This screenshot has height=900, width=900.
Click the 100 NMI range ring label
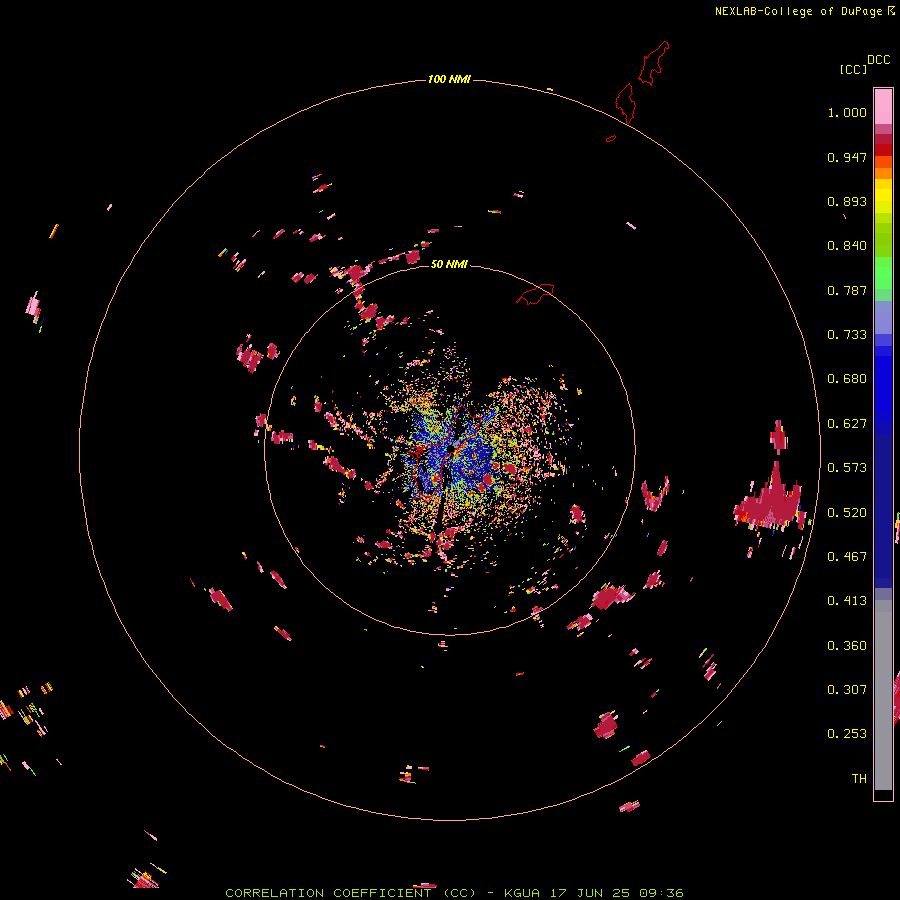[449, 79]
